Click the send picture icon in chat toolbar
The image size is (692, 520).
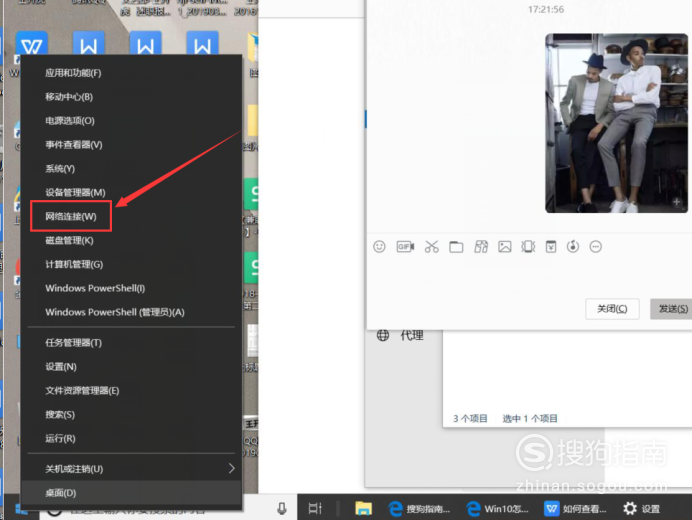[x=505, y=246]
